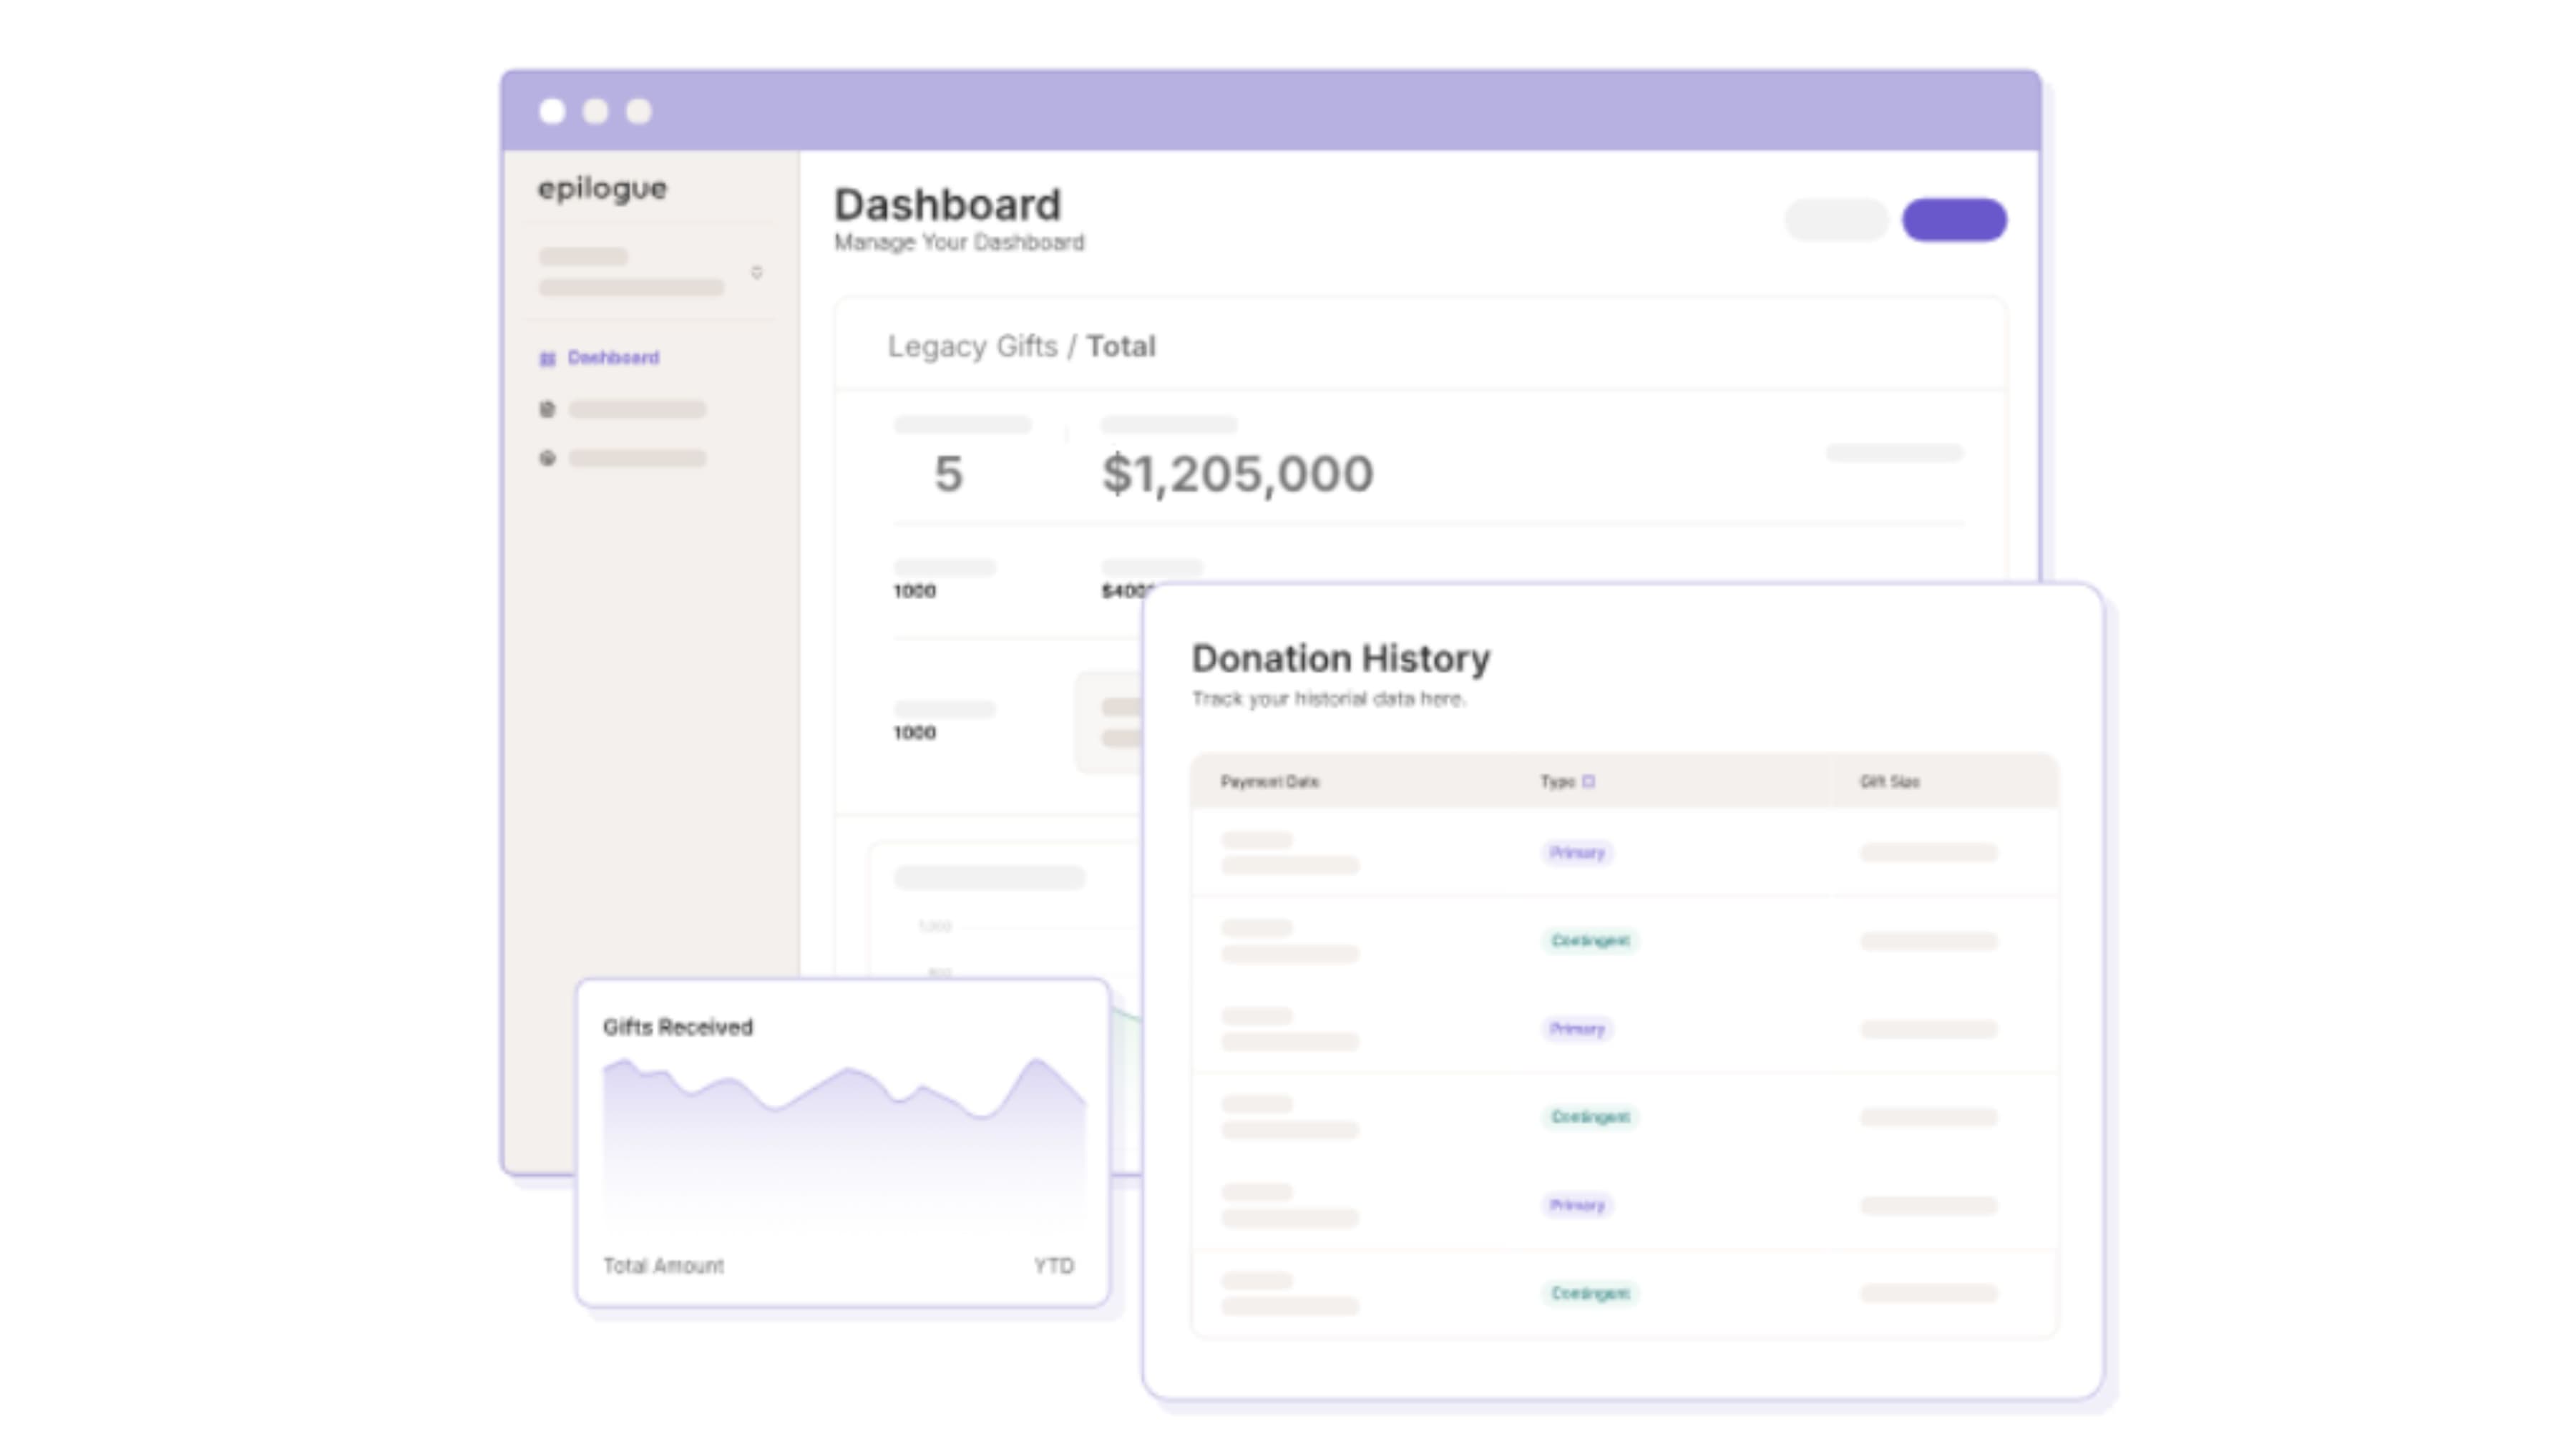The width and height of the screenshot is (2576, 1449).
Task: Click the Dashboard grid icon in sidebar
Action: pyautogui.click(x=547, y=359)
